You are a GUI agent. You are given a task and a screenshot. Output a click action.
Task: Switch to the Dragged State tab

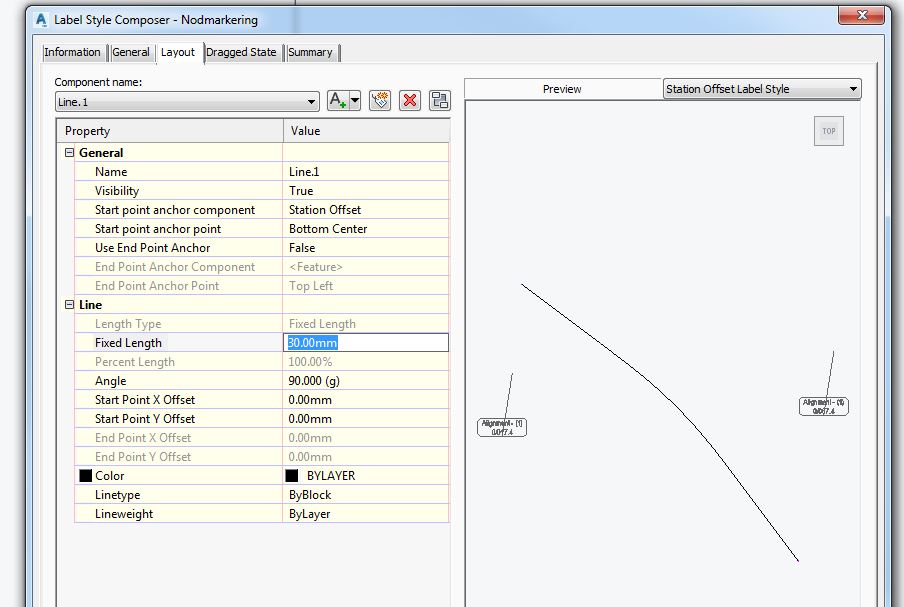pyautogui.click(x=243, y=52)
